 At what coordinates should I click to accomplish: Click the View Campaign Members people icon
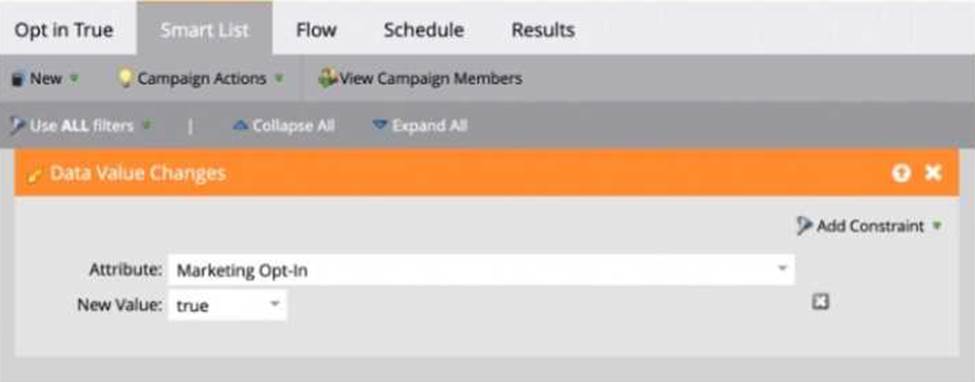[x=327, y=78]
